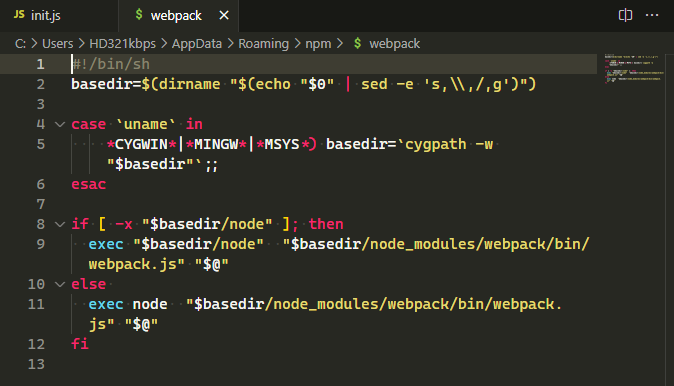Open the Roaming breadcrumb folder
Viewport: 674px width, 386px height.
(x=263, y=44)
